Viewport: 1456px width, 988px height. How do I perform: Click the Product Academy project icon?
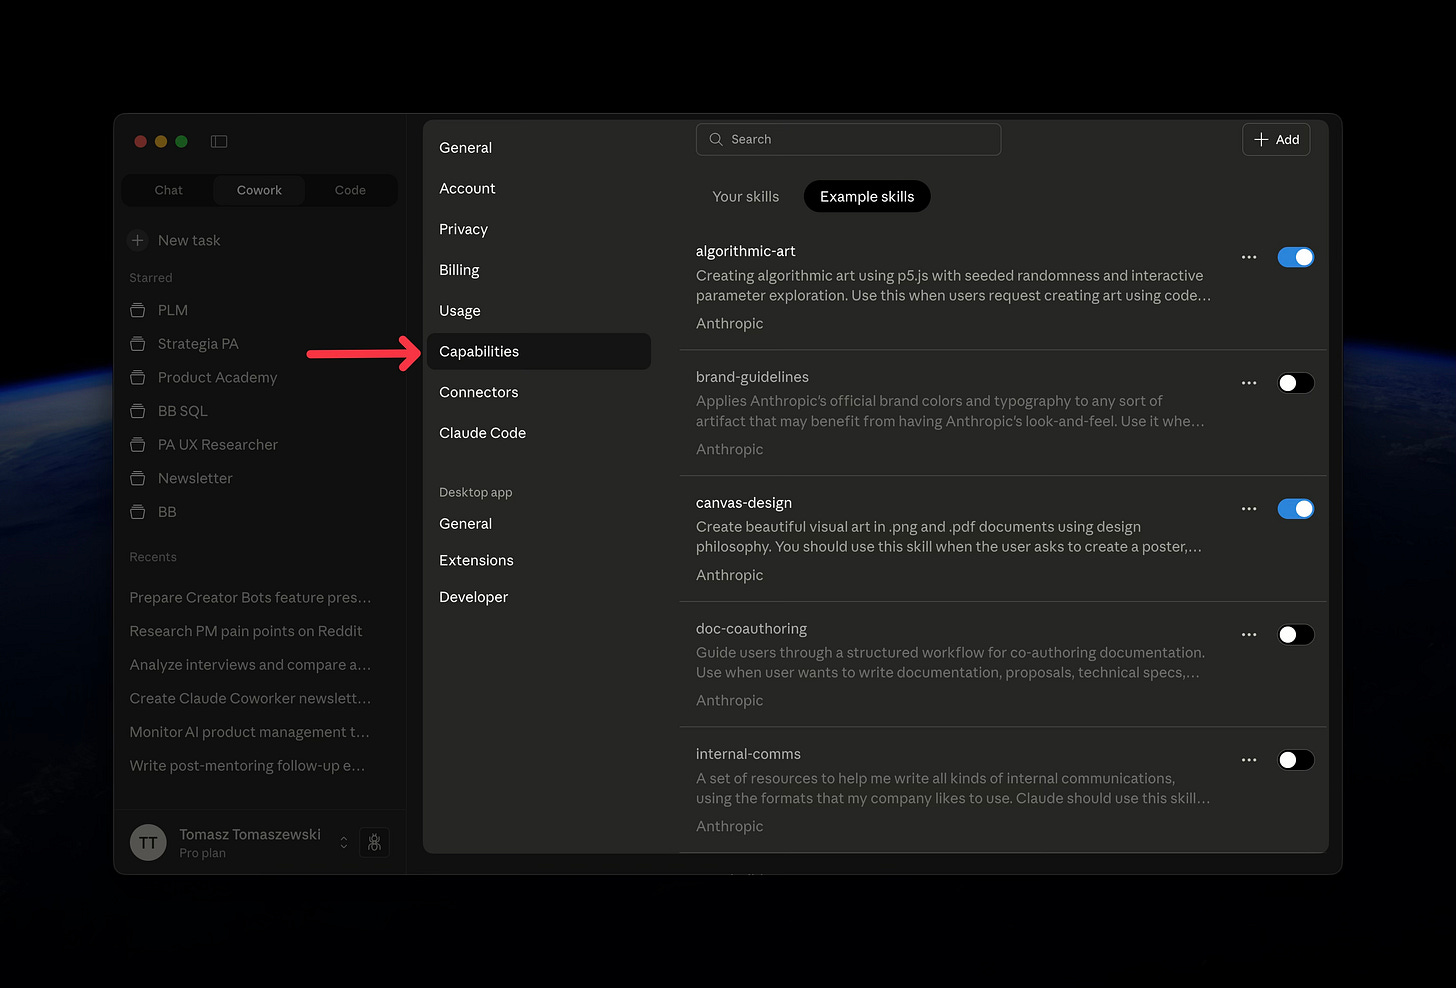138,377
